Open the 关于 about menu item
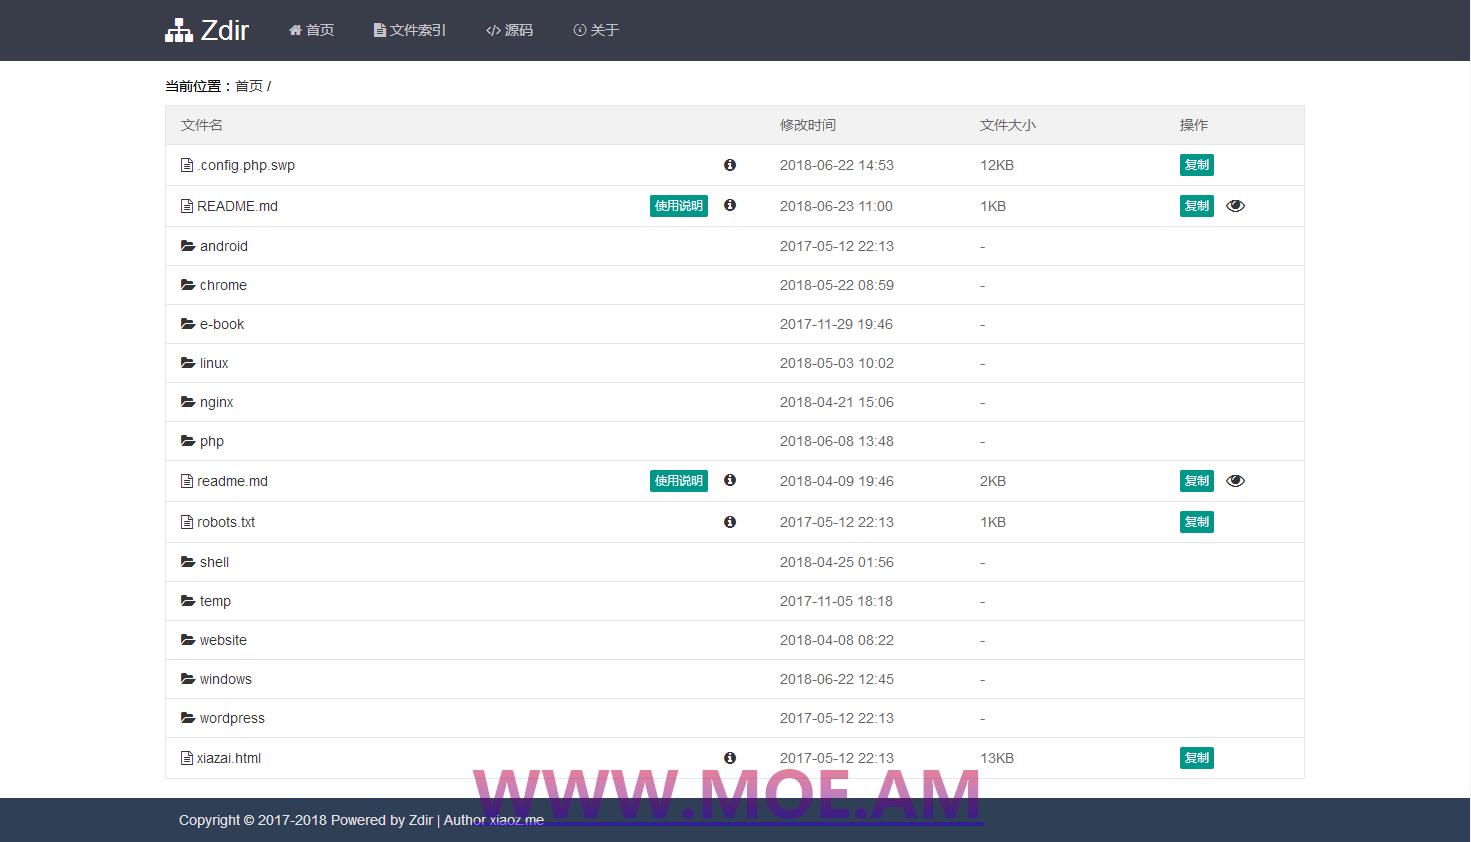Viewport: 1471px width, 842px height. point(596,31)
